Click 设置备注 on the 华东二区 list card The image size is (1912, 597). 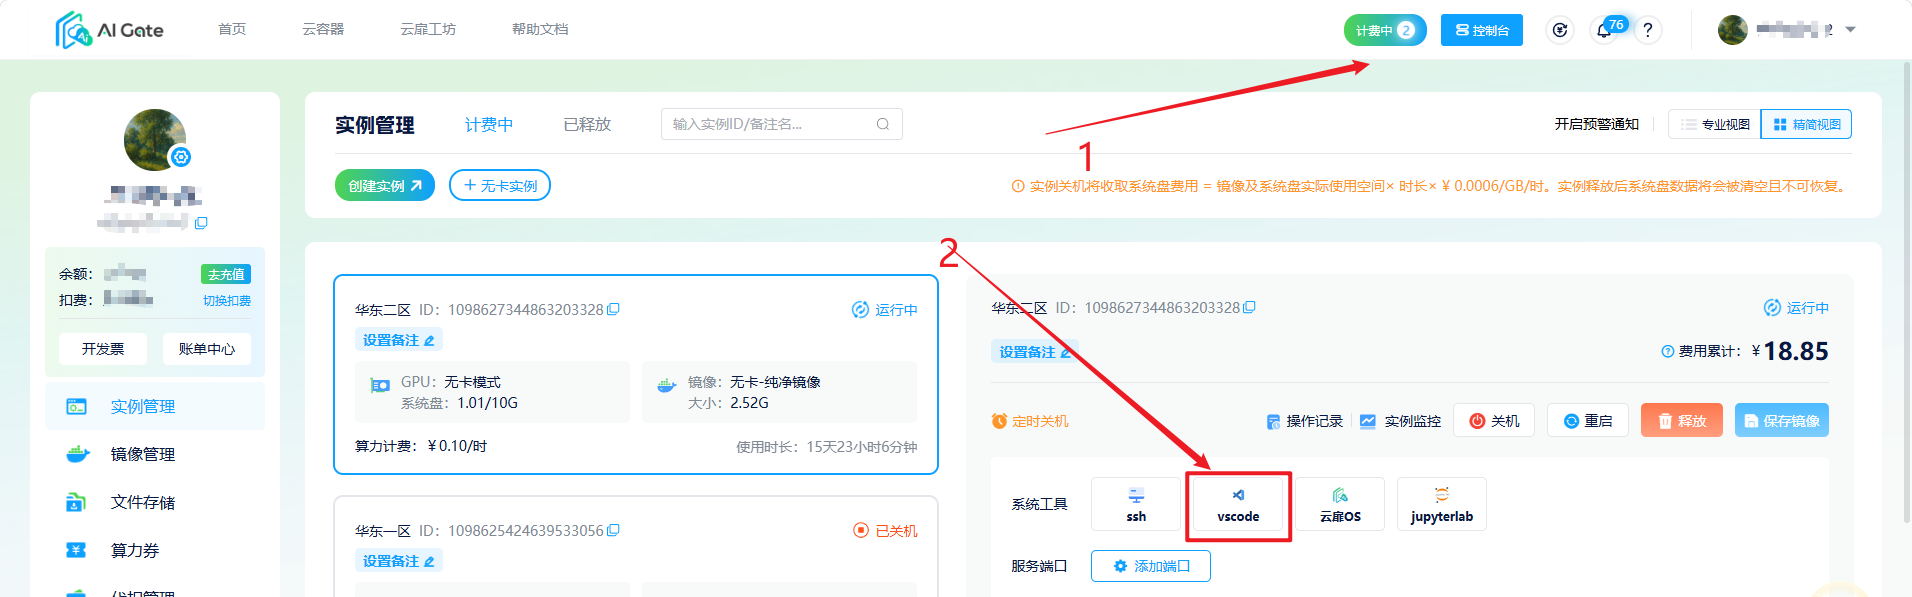click(399, 340)
